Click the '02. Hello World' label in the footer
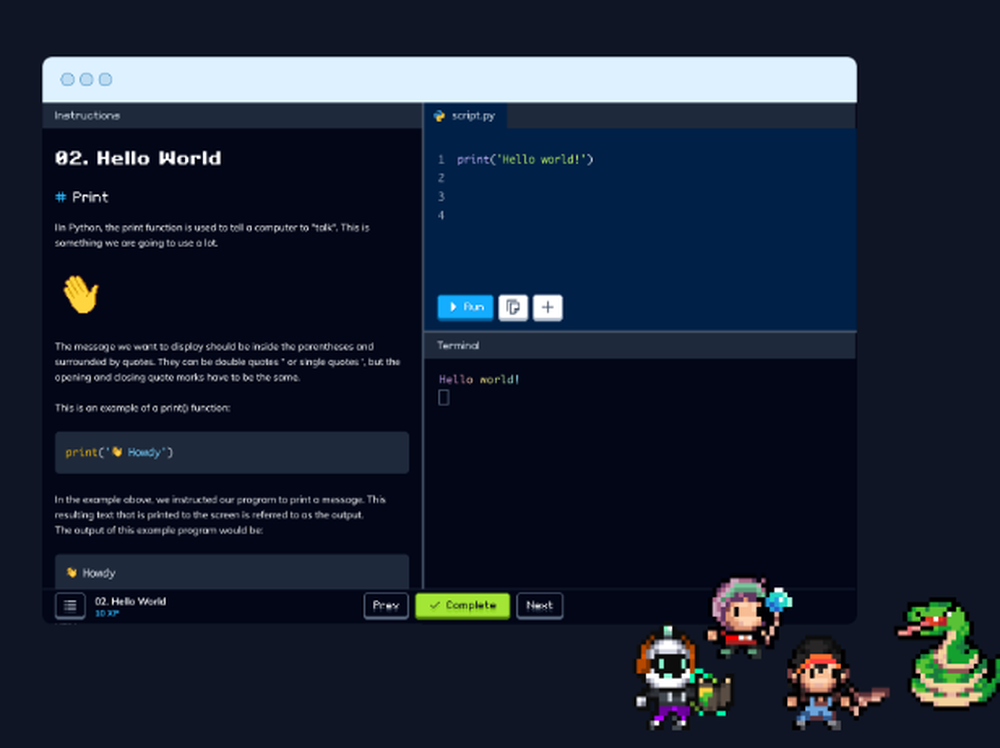 pos(131,601)
